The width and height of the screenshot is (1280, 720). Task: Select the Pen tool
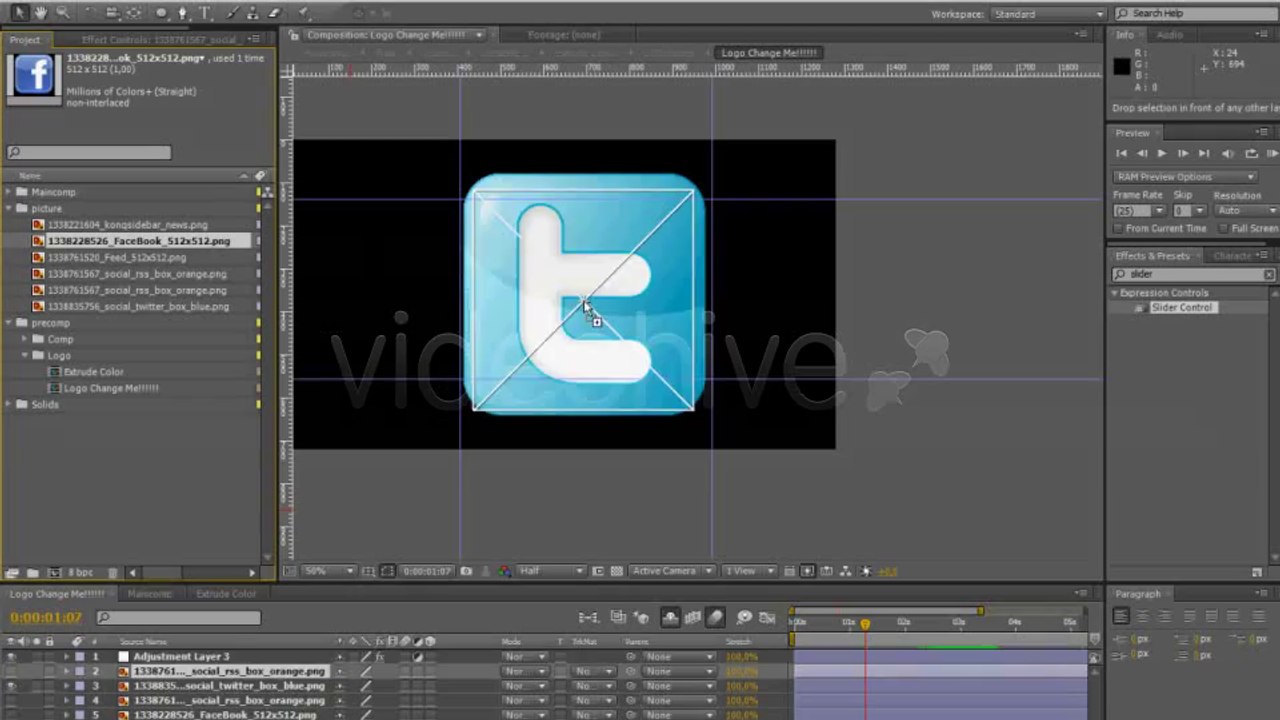pyautogui.click(x=183, y=13)
